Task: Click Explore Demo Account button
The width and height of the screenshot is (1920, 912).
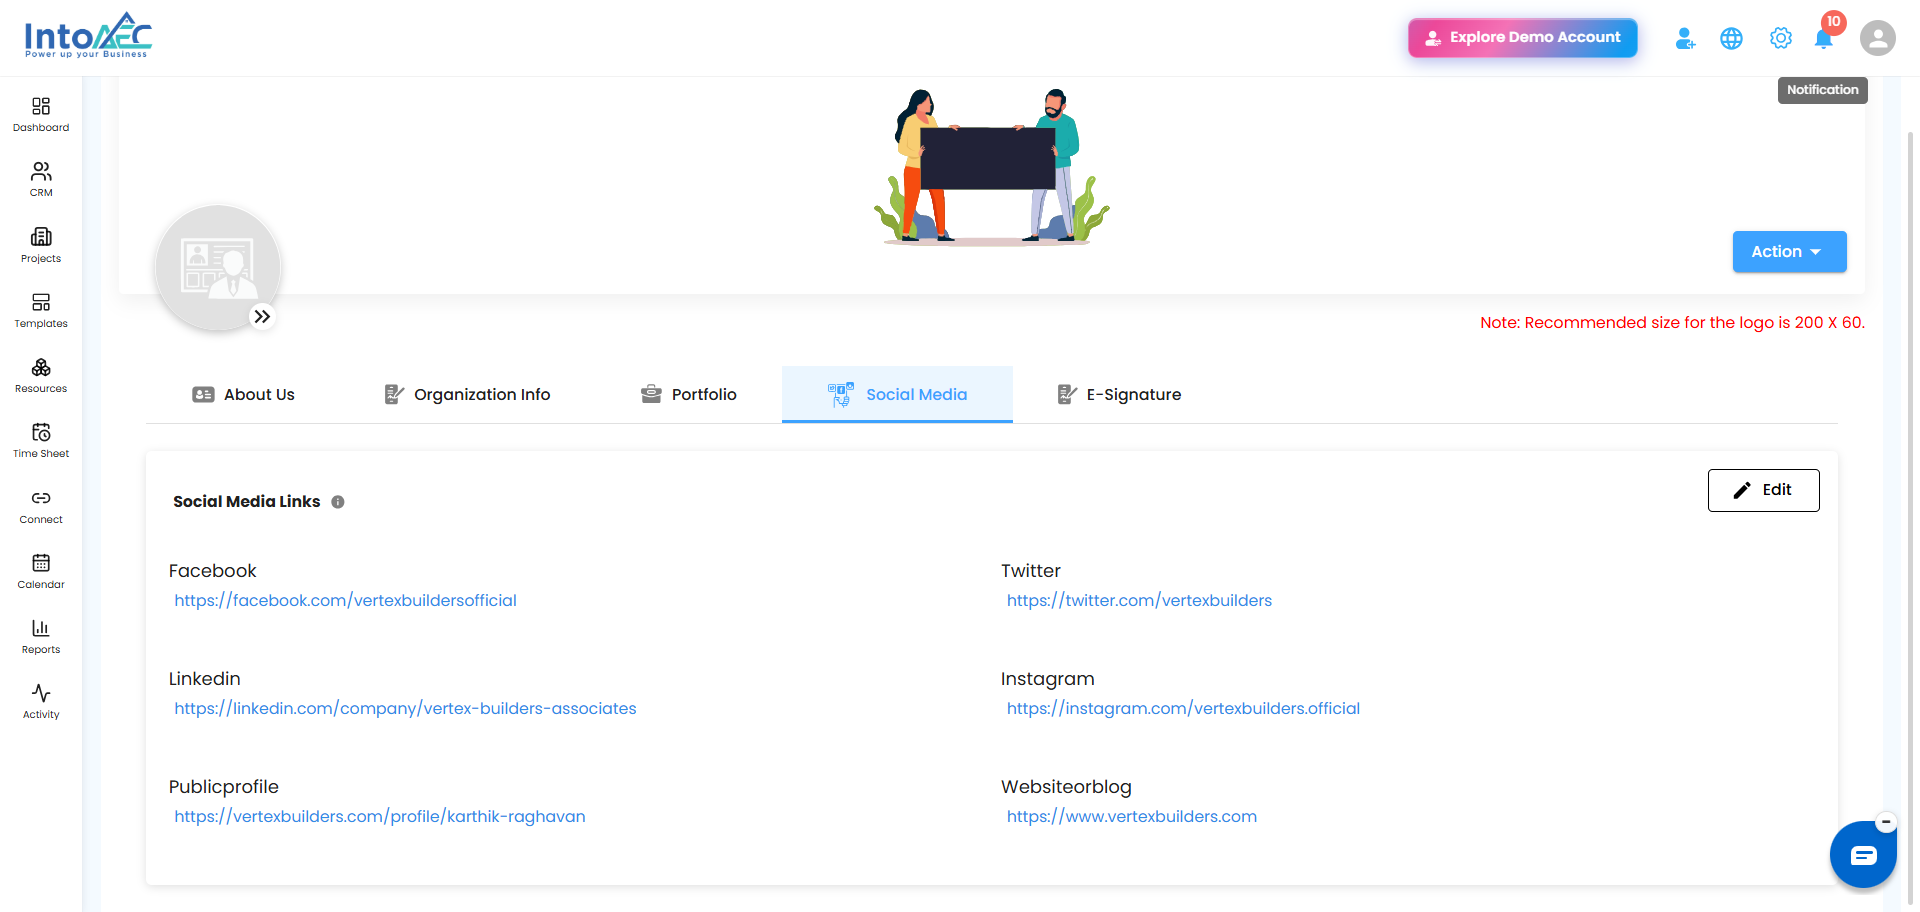Action: (1522, 38)
